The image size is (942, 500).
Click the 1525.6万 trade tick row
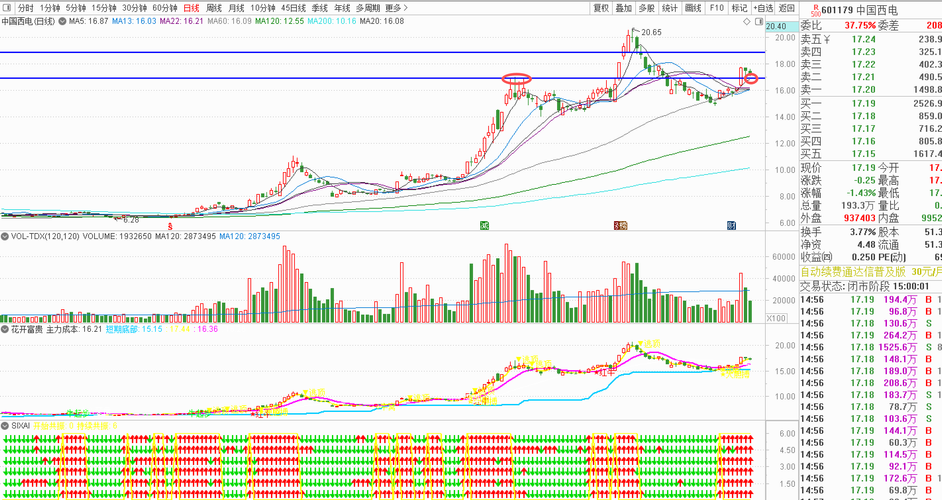871,347
